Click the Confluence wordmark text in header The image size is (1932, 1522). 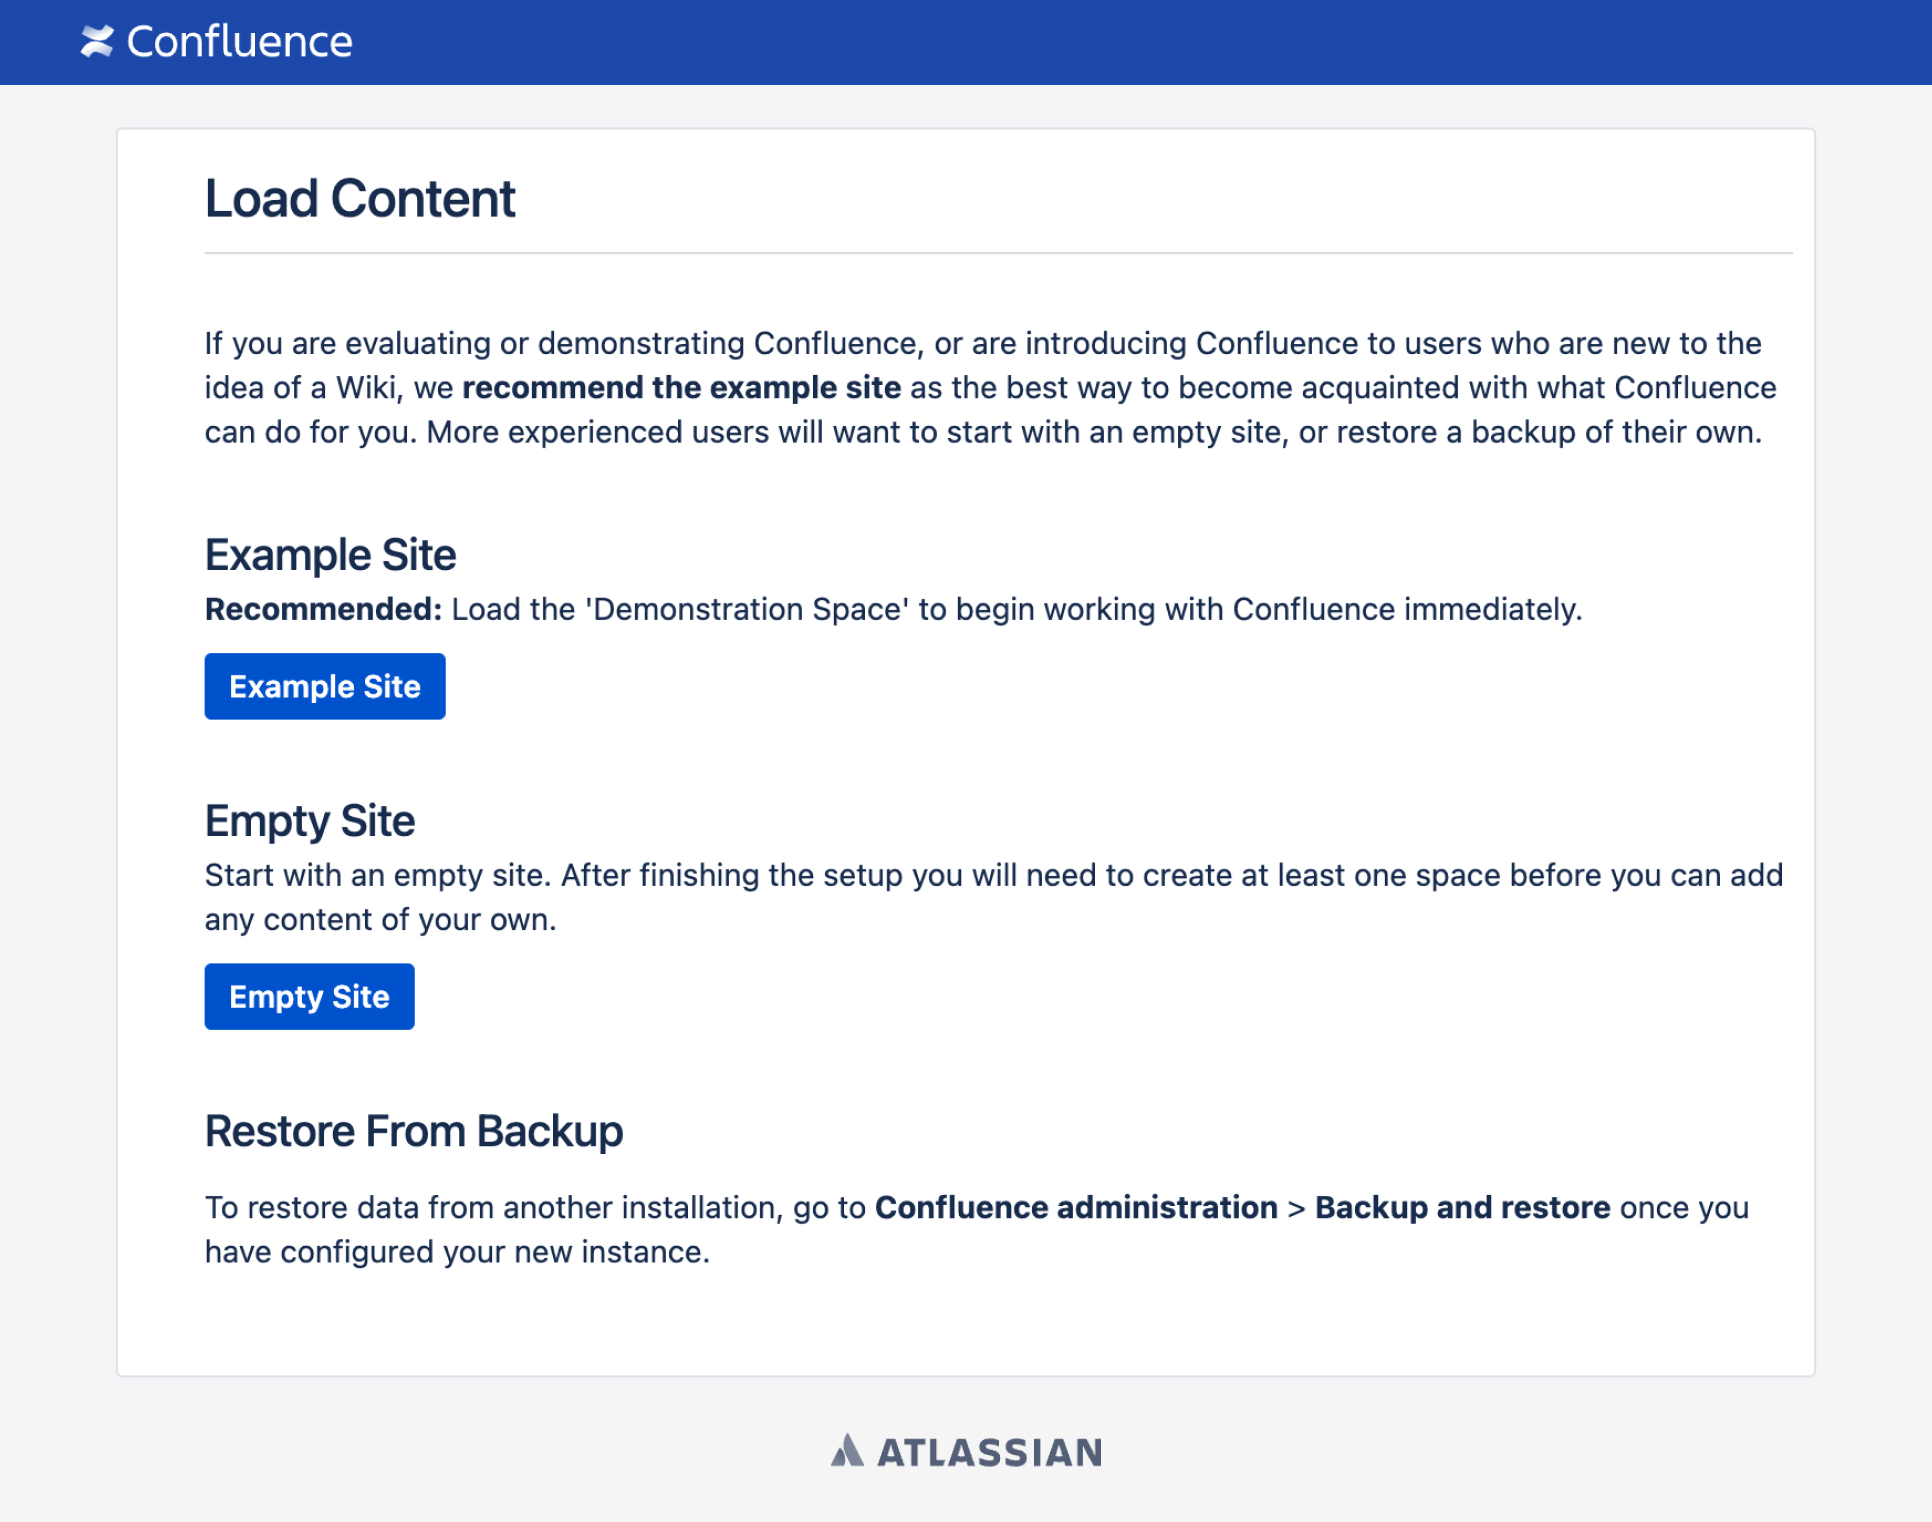pyautogui.click(x=239, y=42)
